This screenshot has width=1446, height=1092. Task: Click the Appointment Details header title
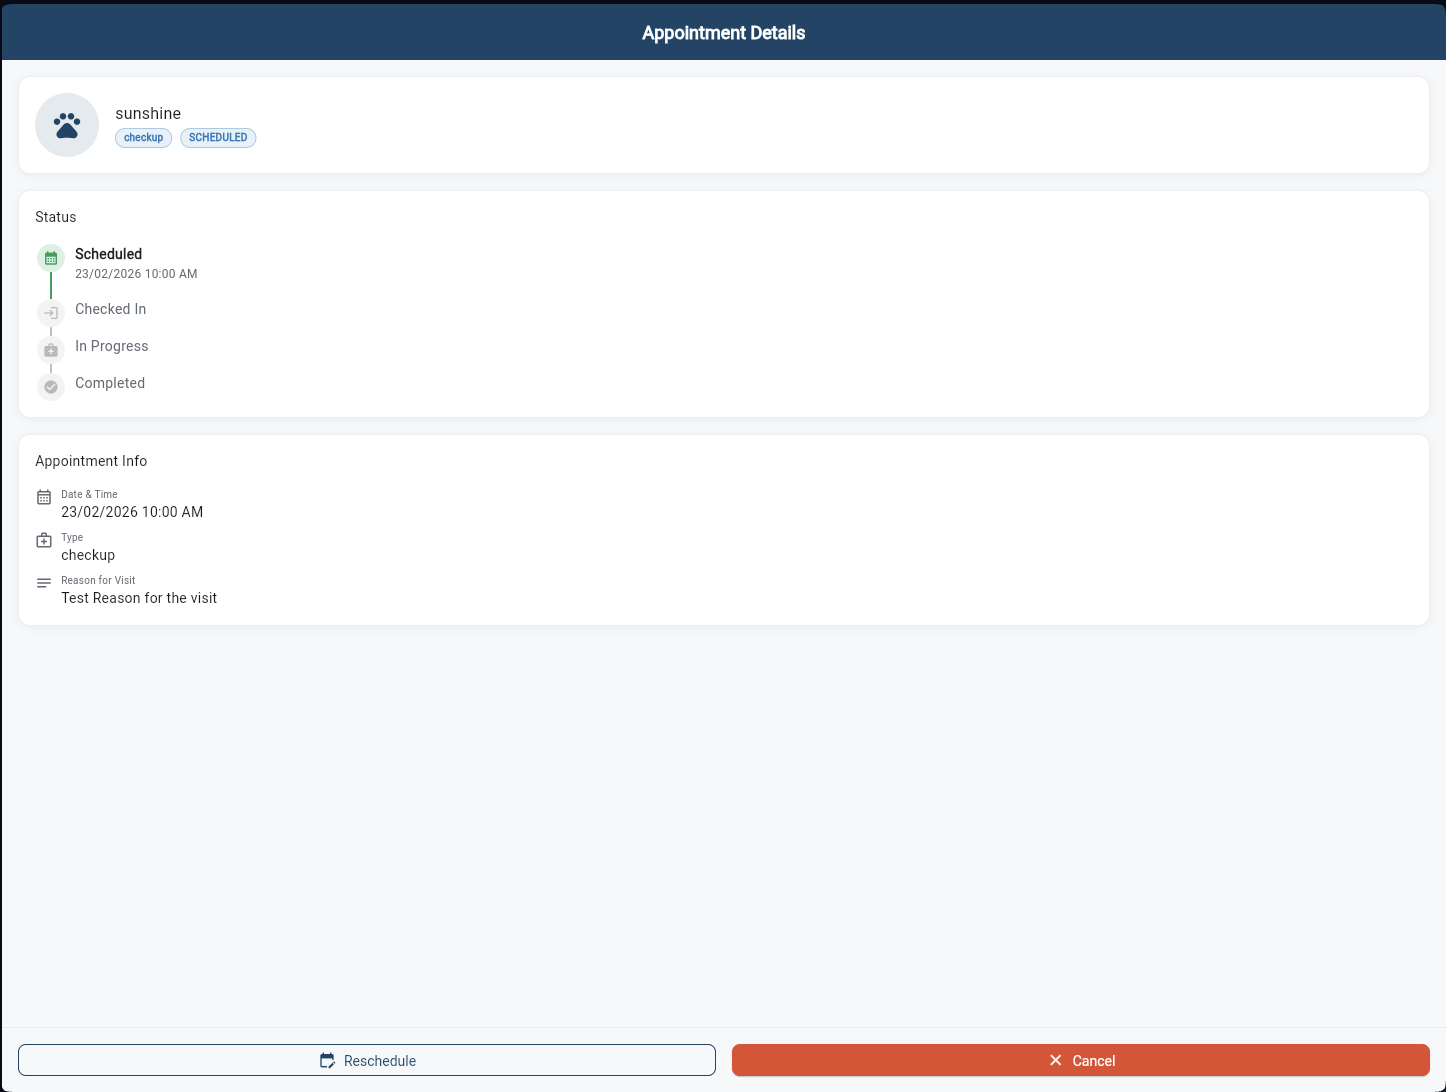722,32
